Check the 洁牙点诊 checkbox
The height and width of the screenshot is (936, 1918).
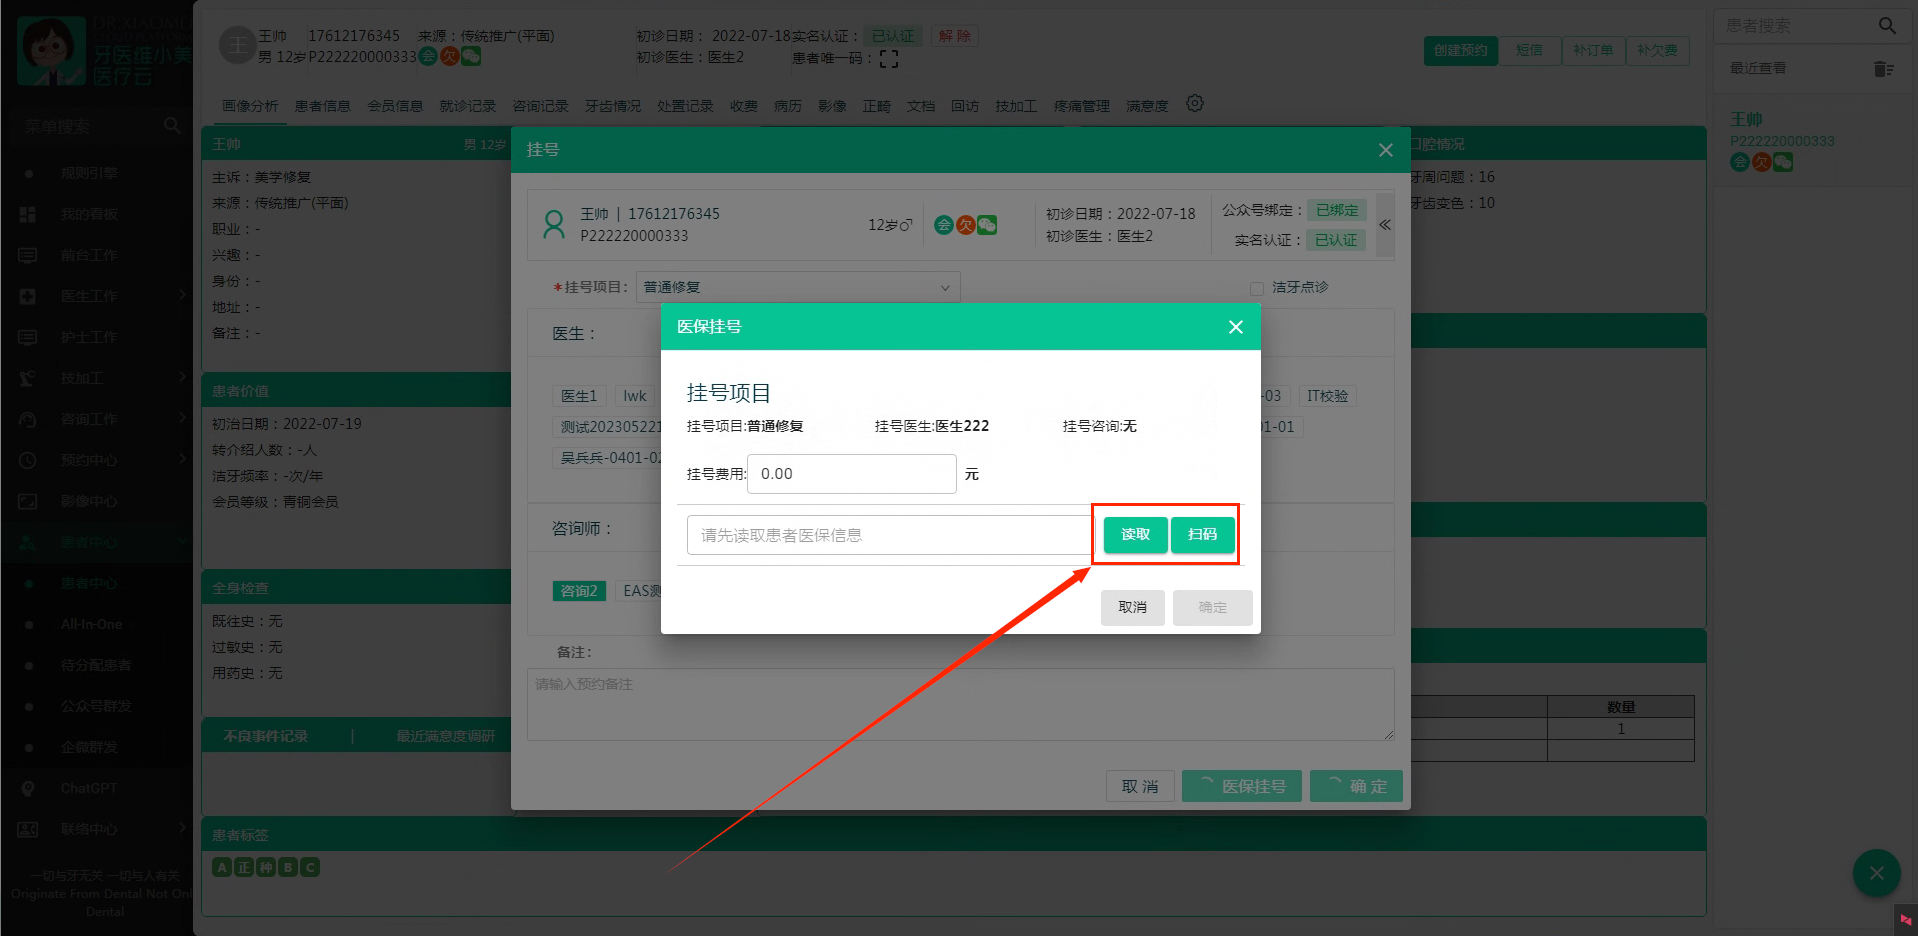(x=1256, y=288)
